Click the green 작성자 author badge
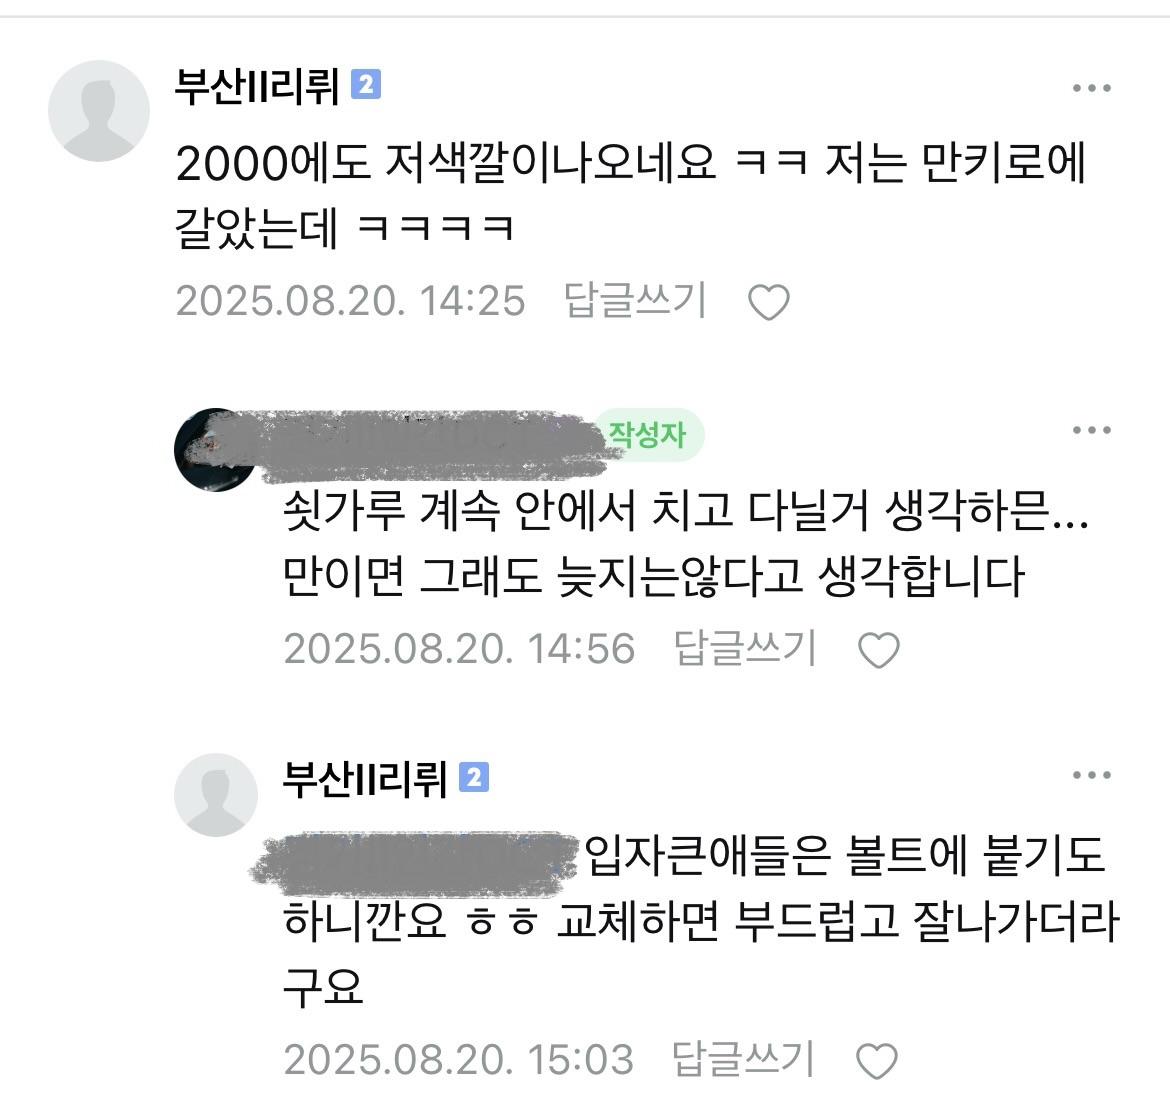The image size is (1170, 1104). (x=648, y=435)
